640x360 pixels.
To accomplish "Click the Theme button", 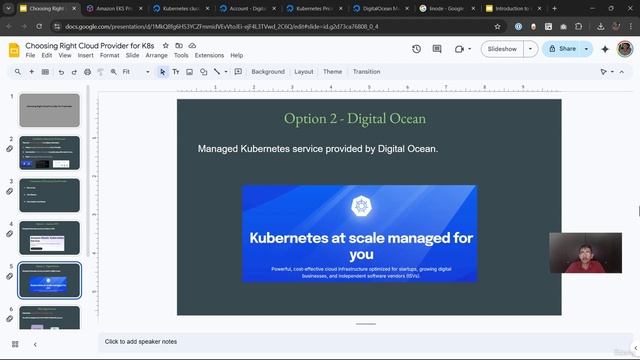I will pos(332,72).
